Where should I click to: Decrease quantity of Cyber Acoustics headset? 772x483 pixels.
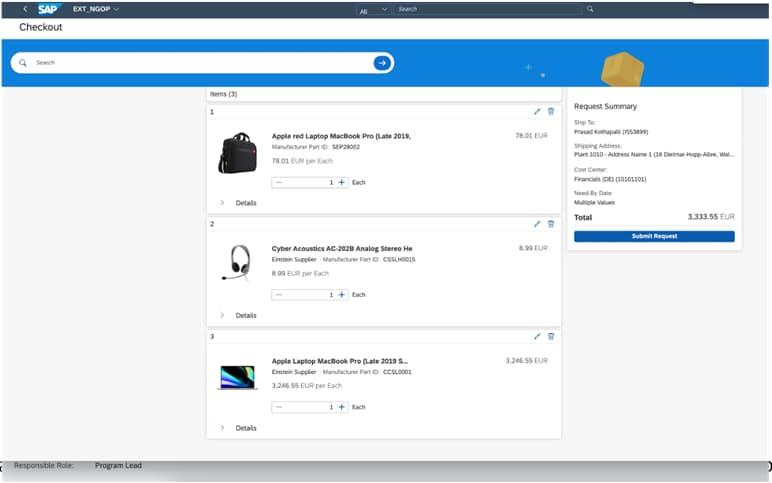(x=279, y=295)
